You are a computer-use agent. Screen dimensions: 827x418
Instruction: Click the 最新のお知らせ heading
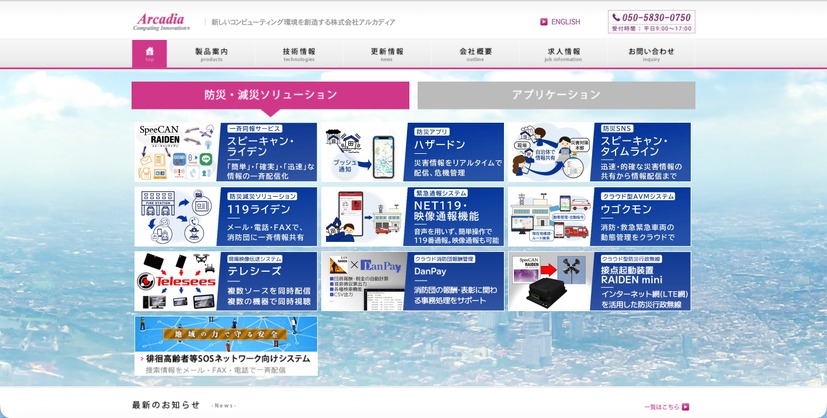click(x=166, y=405)
